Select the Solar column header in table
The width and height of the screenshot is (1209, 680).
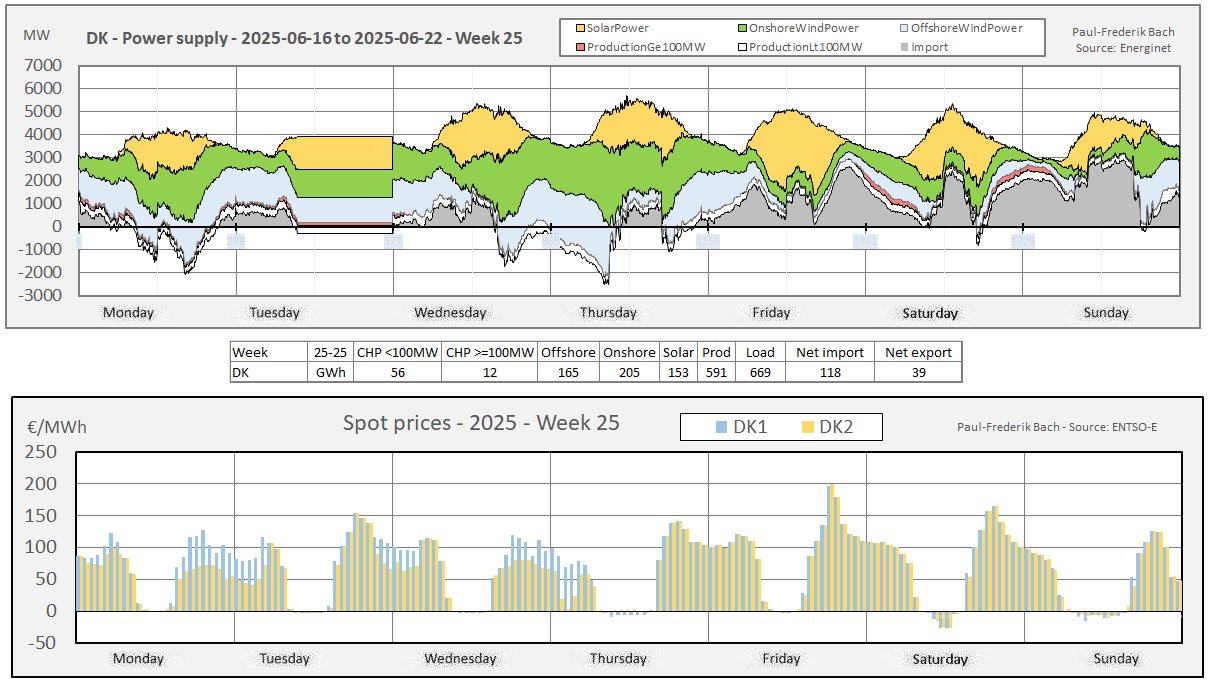678,352
